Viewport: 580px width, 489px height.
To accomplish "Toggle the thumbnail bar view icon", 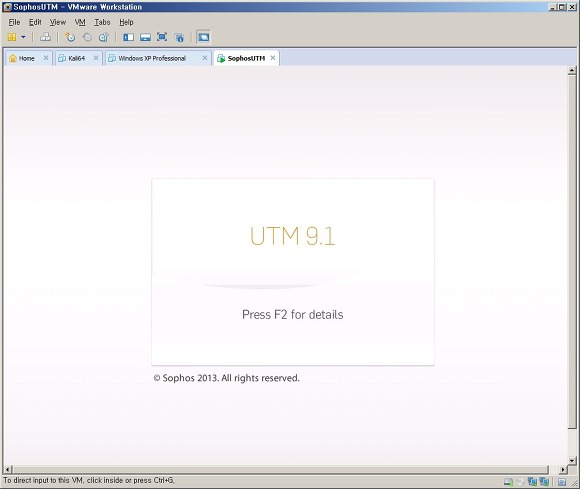I will click(x=145, y=37).
